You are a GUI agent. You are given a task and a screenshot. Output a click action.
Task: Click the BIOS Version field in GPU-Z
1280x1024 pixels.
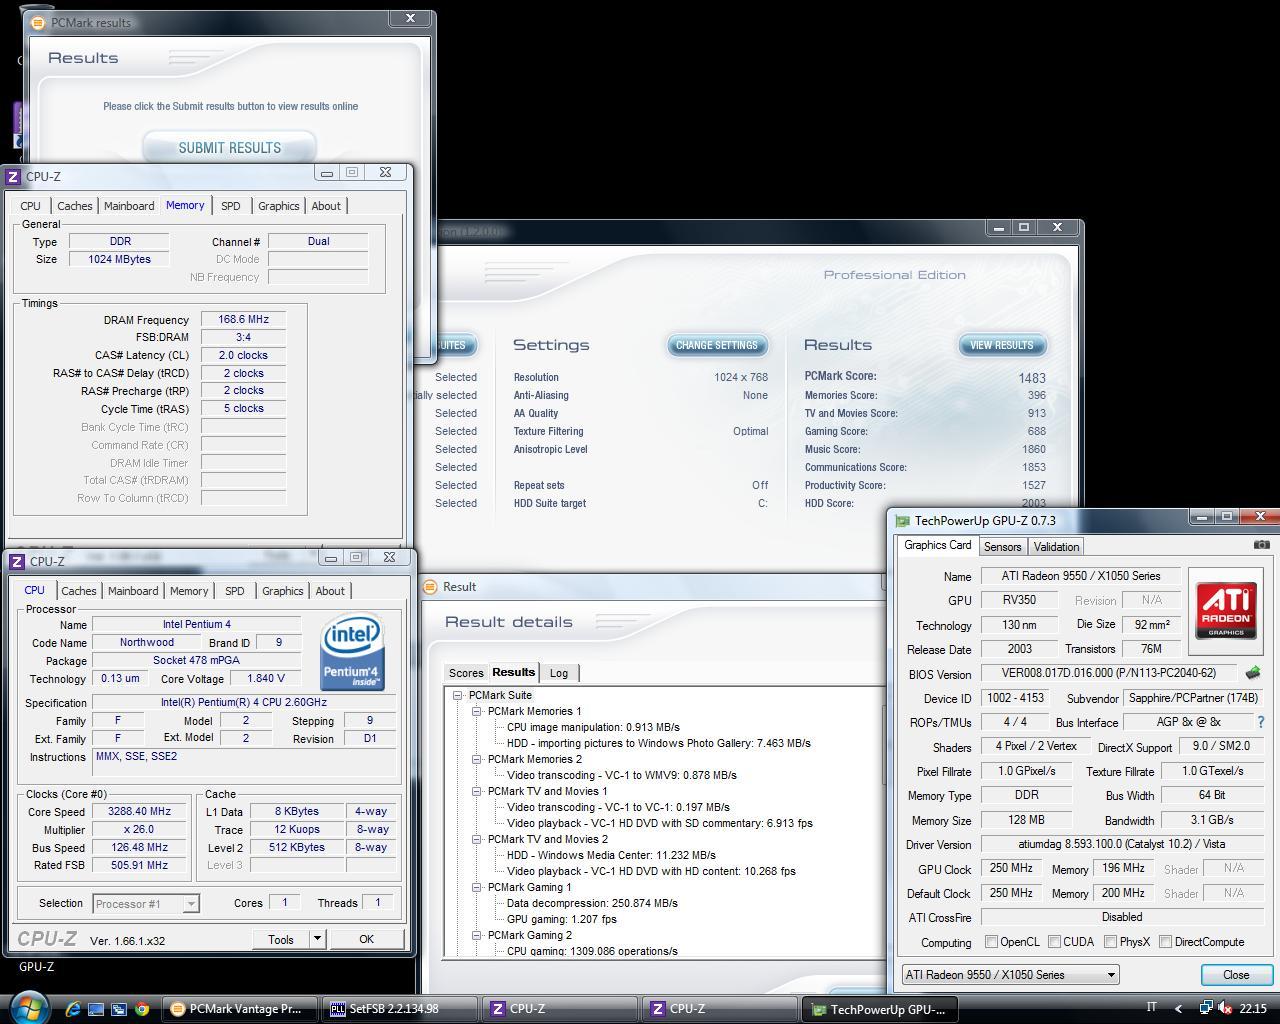click(x=1108, y=674)
